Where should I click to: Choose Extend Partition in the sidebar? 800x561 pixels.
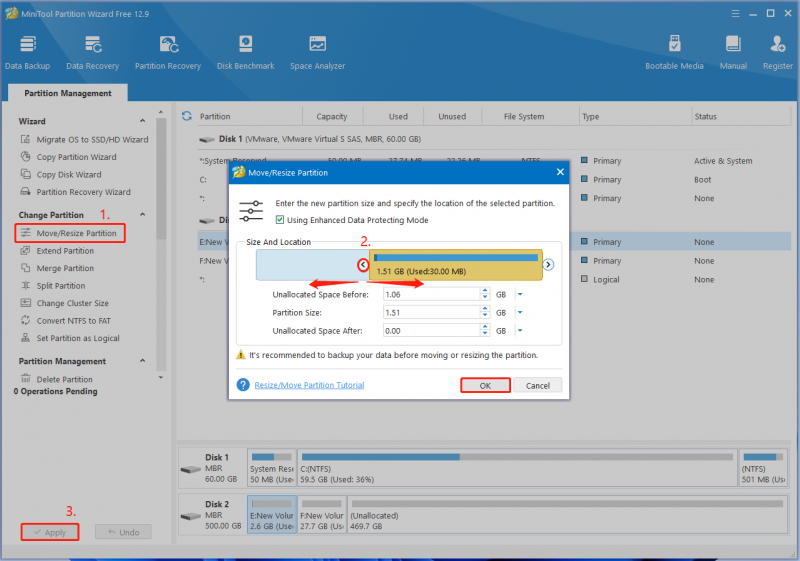65,251
